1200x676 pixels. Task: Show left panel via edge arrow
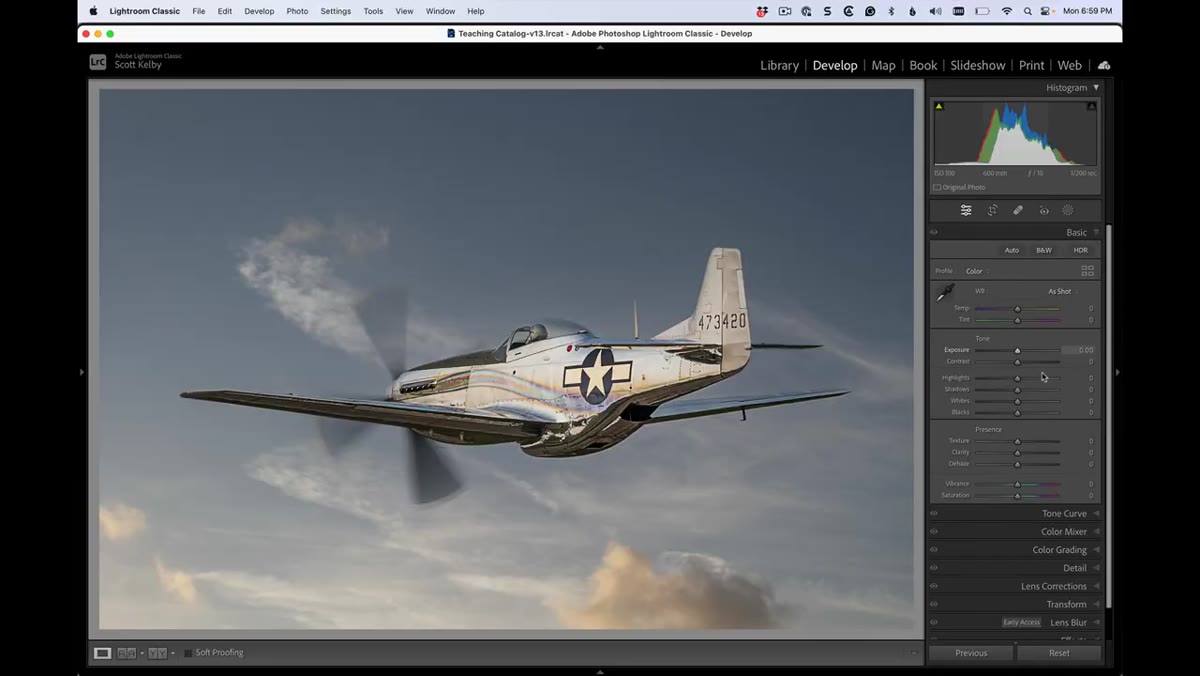82,372
